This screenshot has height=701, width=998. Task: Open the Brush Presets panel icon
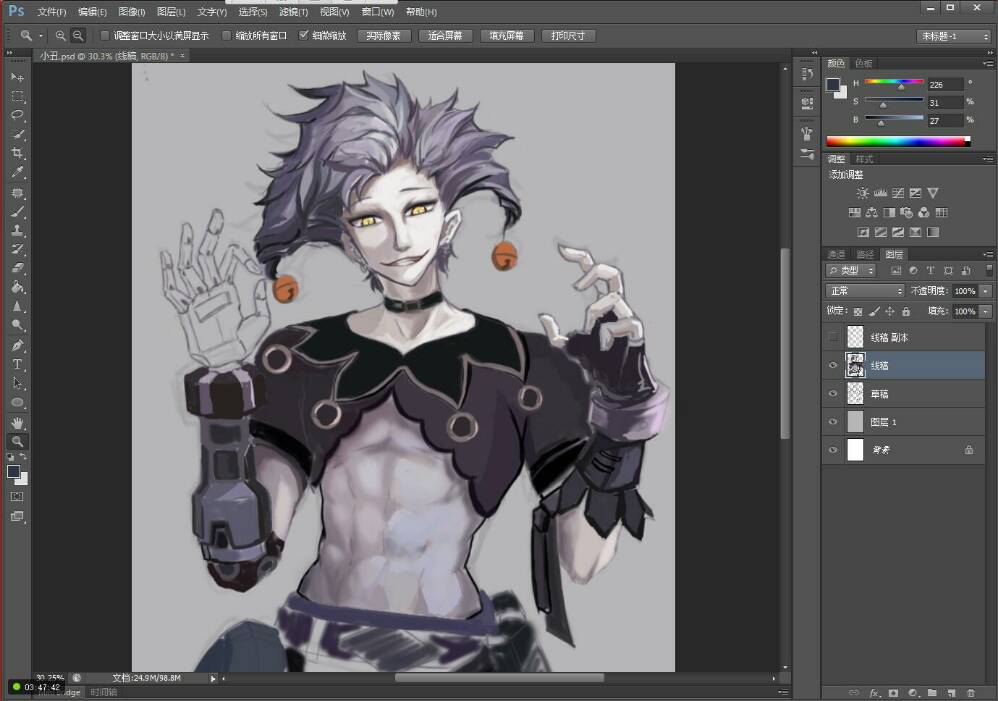click(807, 153)
